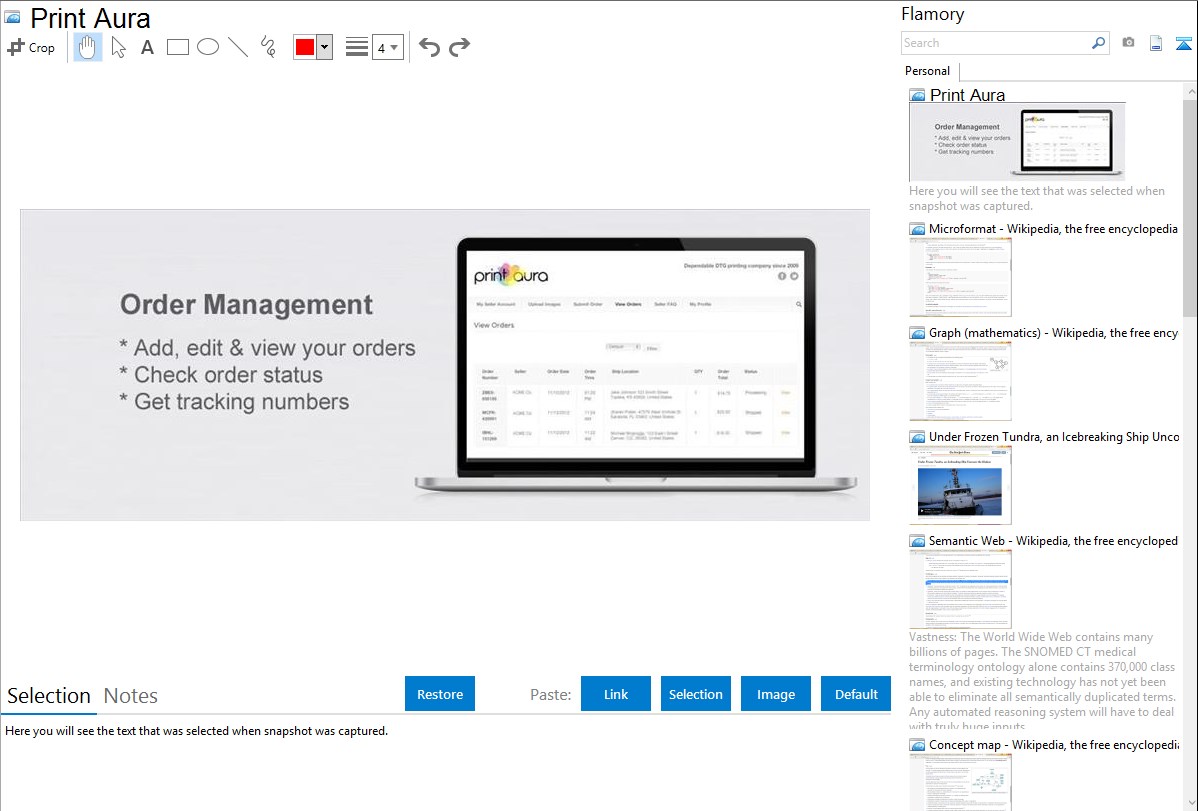
Task: Select the freehand scribble tool
Action: pyautogui.click(x=268, y=47)
